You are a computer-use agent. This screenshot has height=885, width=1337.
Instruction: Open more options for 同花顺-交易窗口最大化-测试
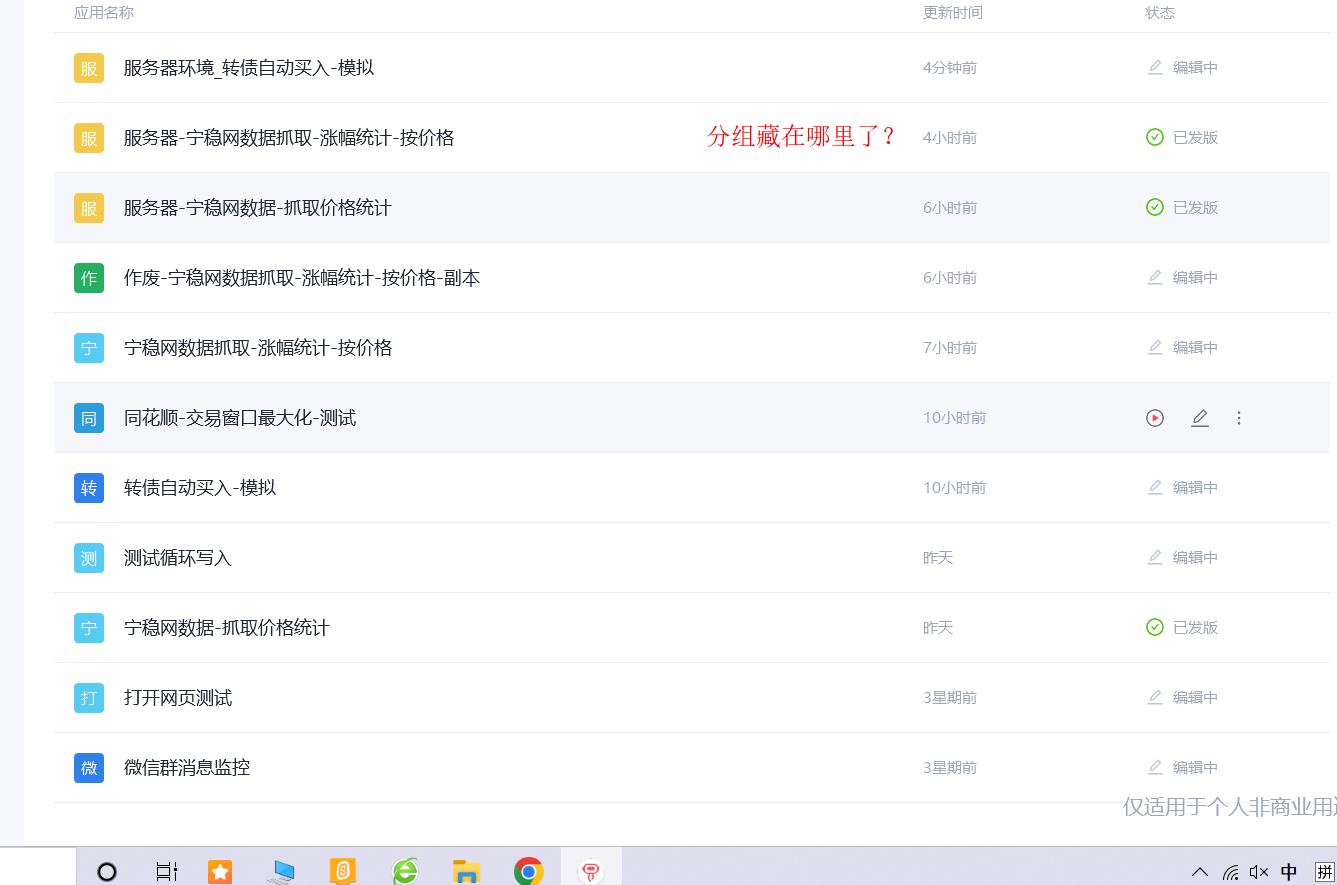tap(1239, 418)
